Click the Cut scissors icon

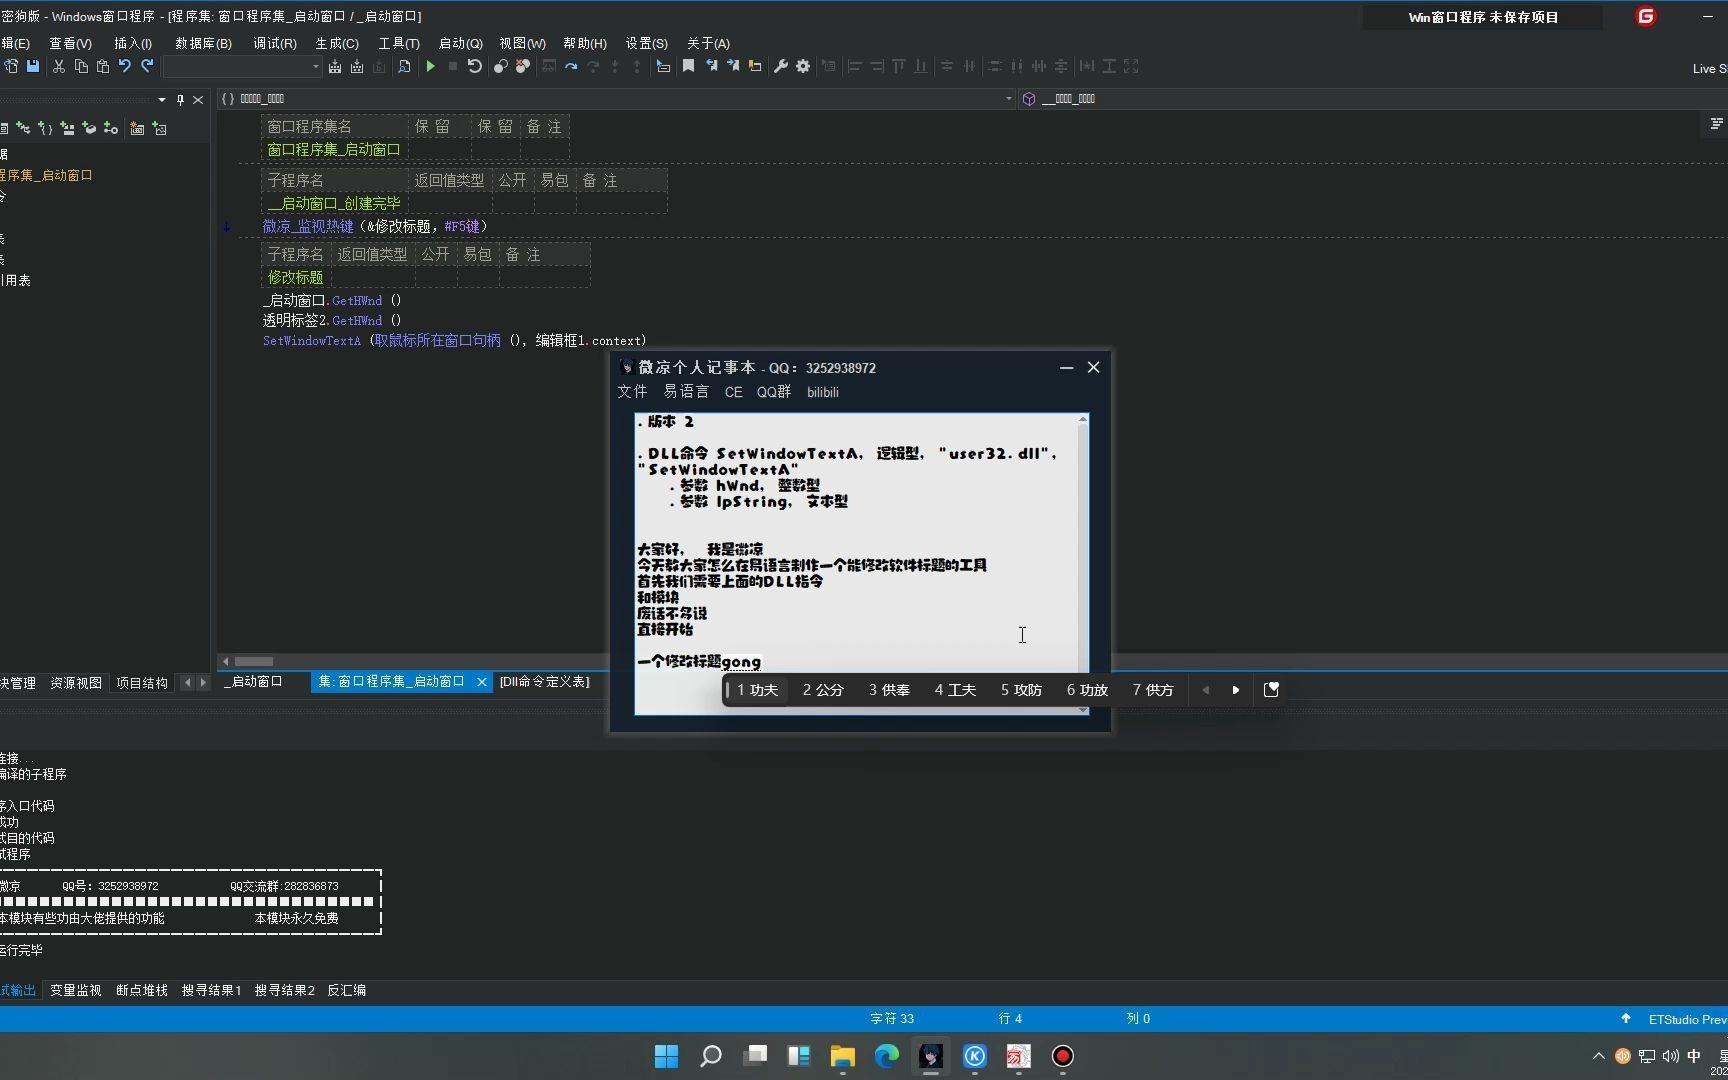click(59, 66)
